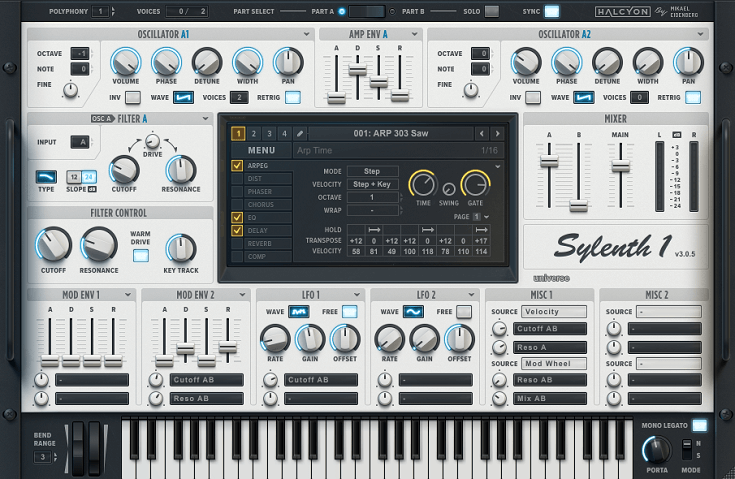Click the Porta knob
Viewport: 735px width, 479px height.
tap(657, 450)
